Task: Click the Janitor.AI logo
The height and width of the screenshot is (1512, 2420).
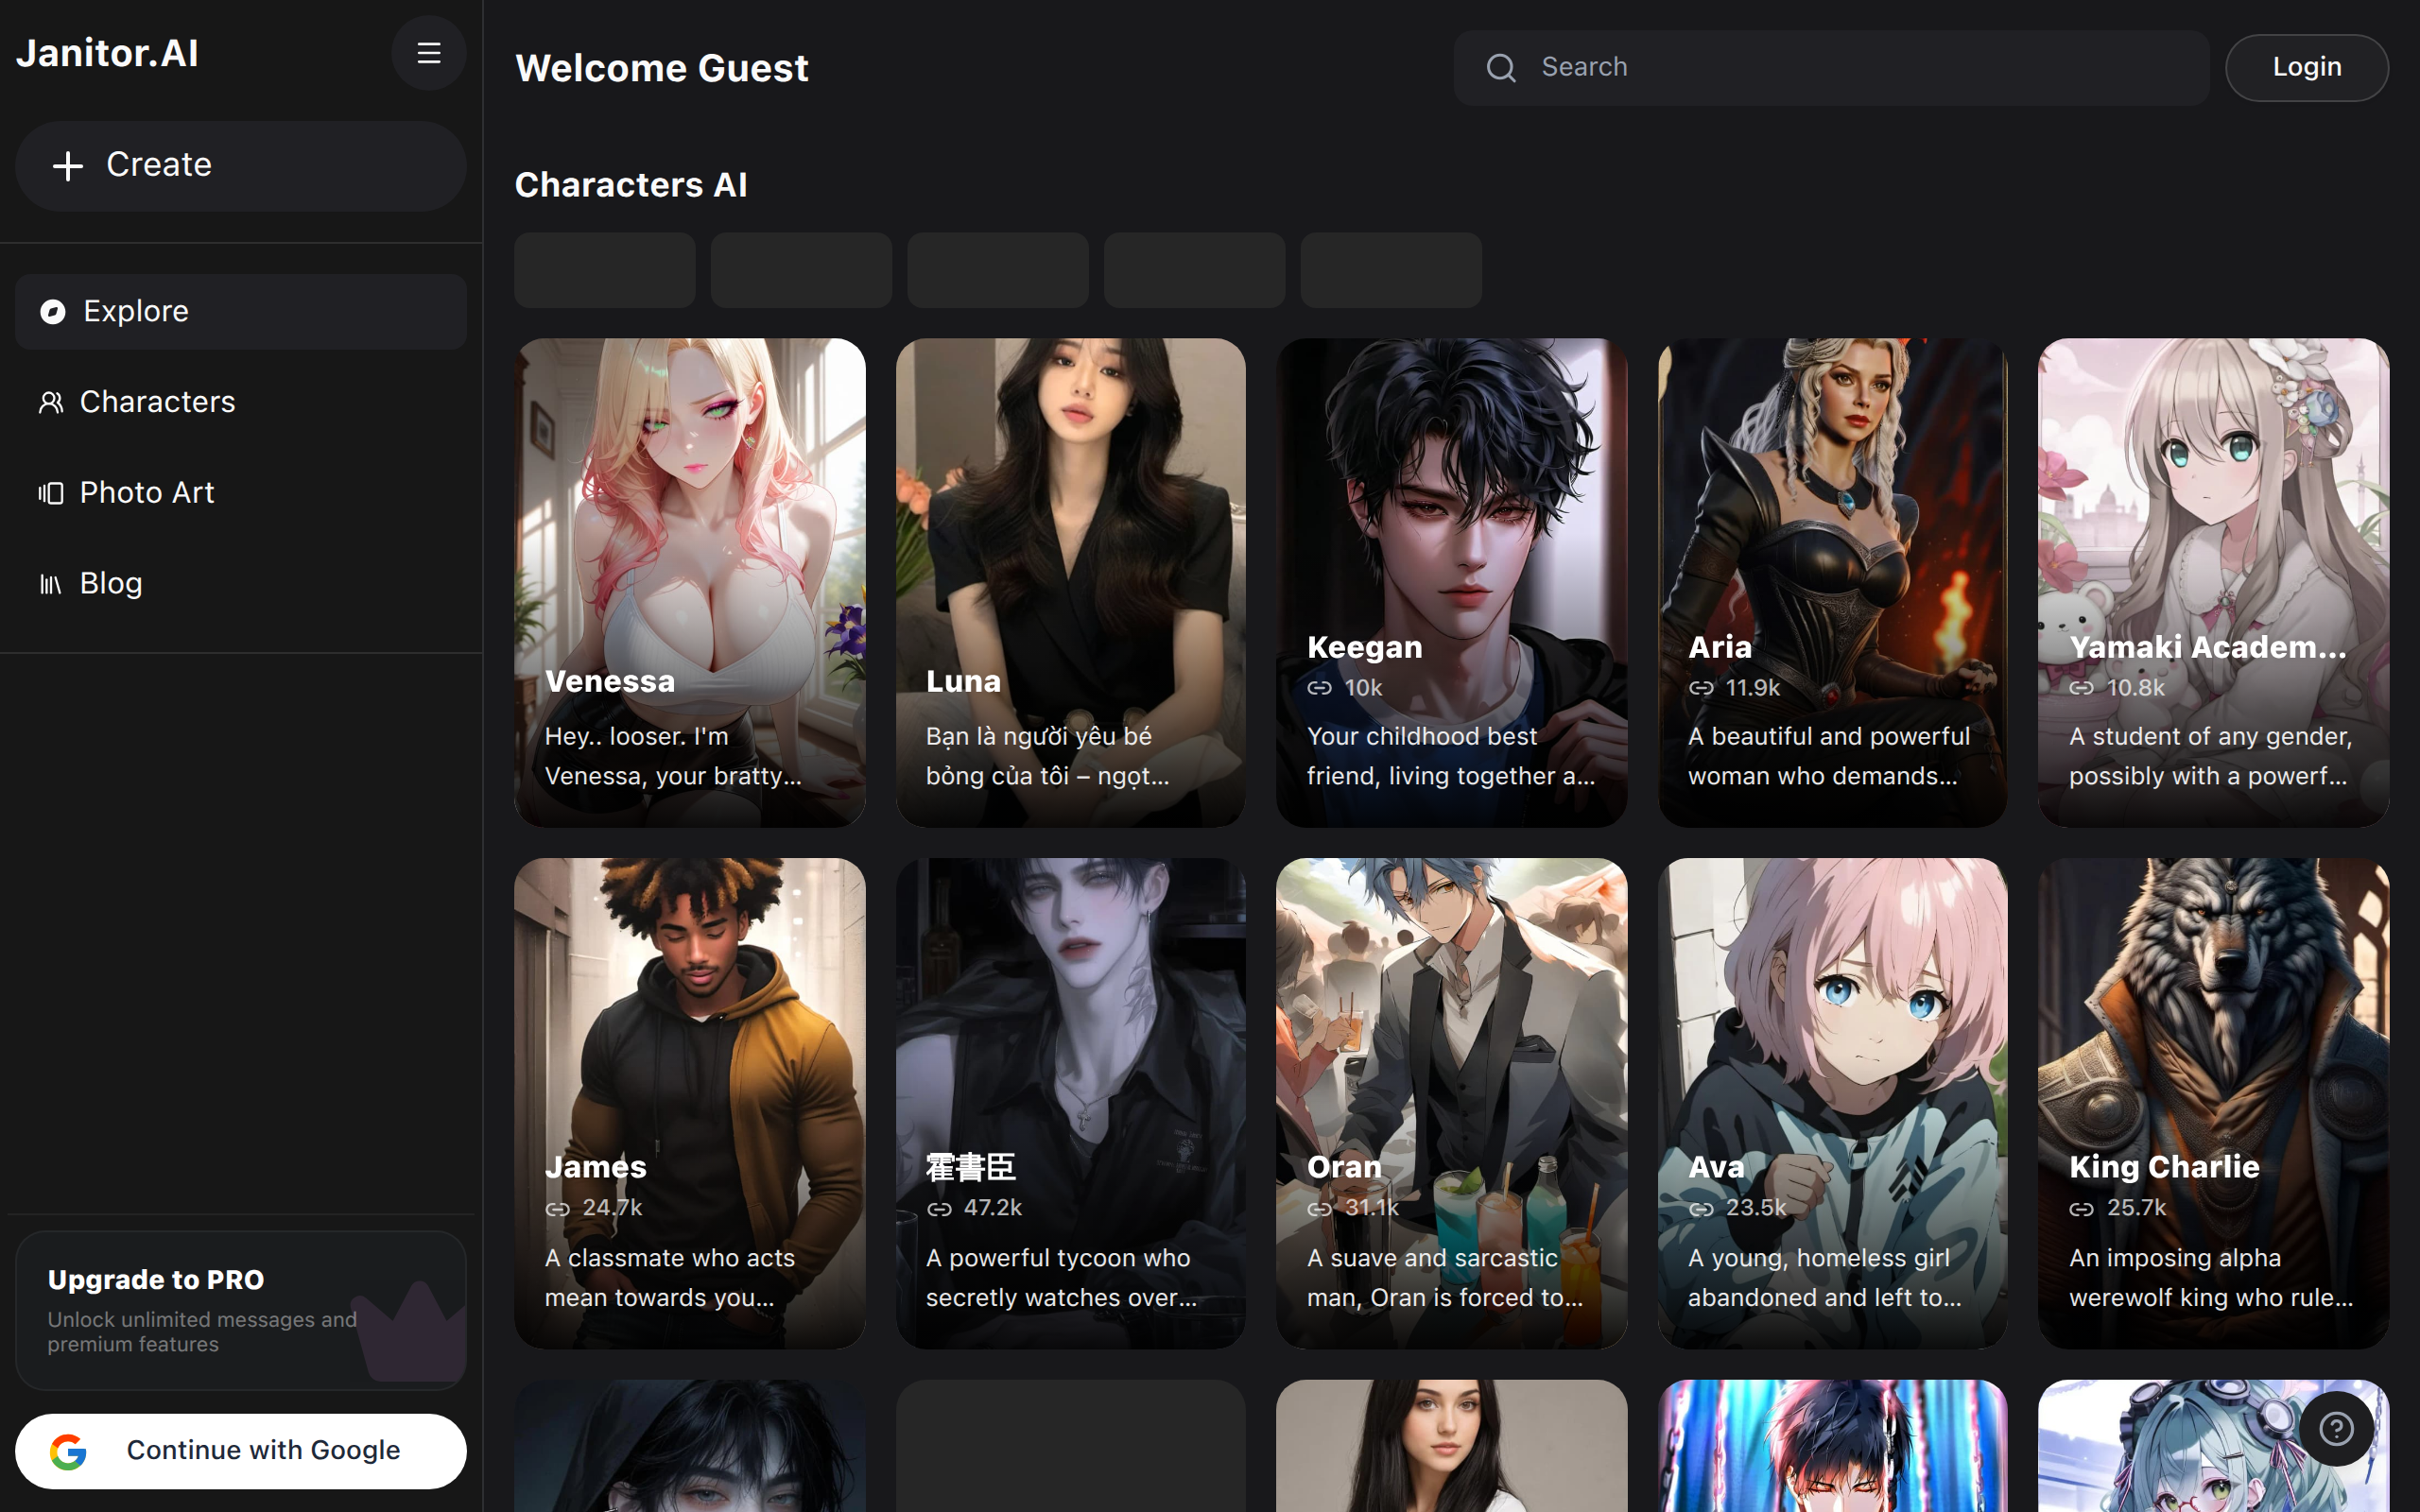Action: pyautogui.click(x=108, y=53)
